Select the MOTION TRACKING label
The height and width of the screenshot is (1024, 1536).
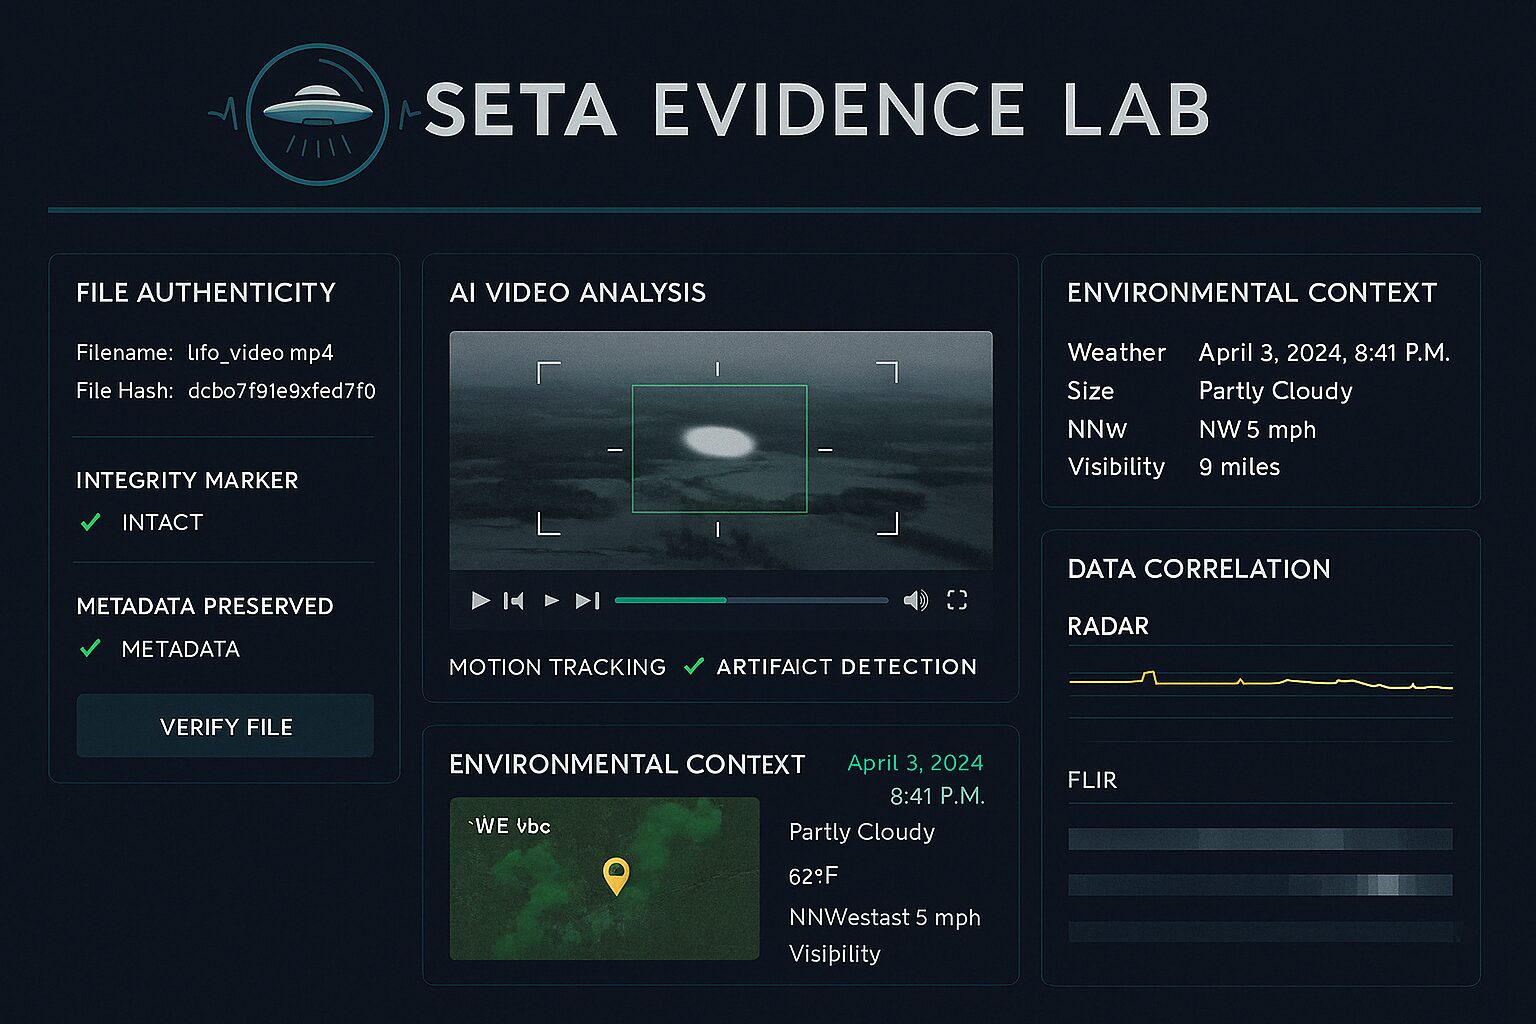coord(557,667)
